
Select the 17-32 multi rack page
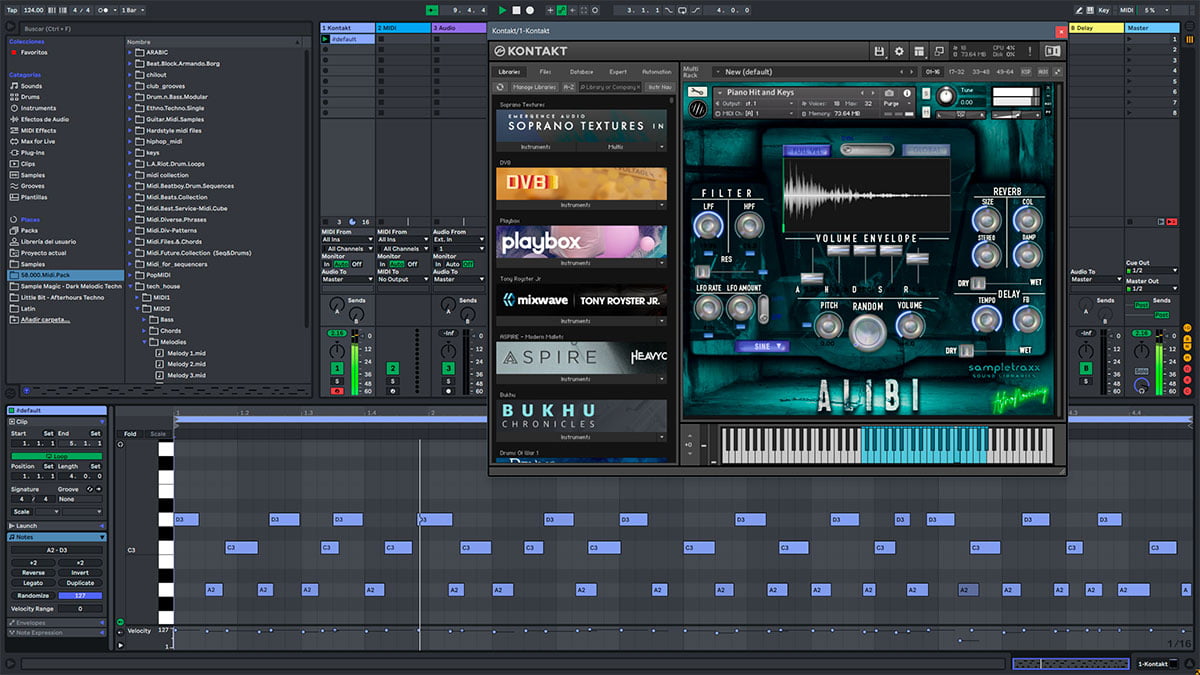[956, 72]
